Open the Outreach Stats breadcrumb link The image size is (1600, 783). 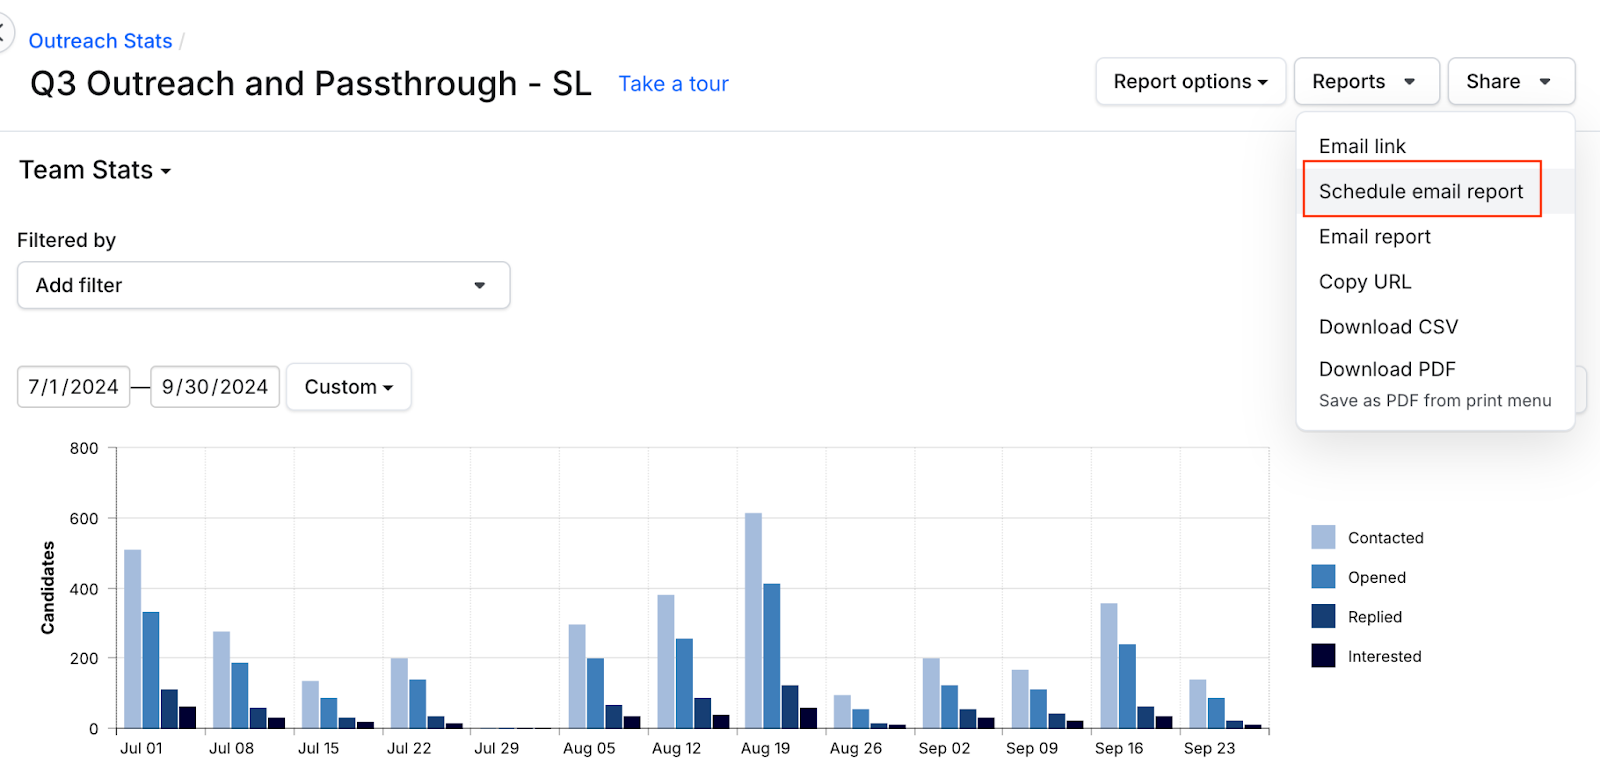coord(100,41)
